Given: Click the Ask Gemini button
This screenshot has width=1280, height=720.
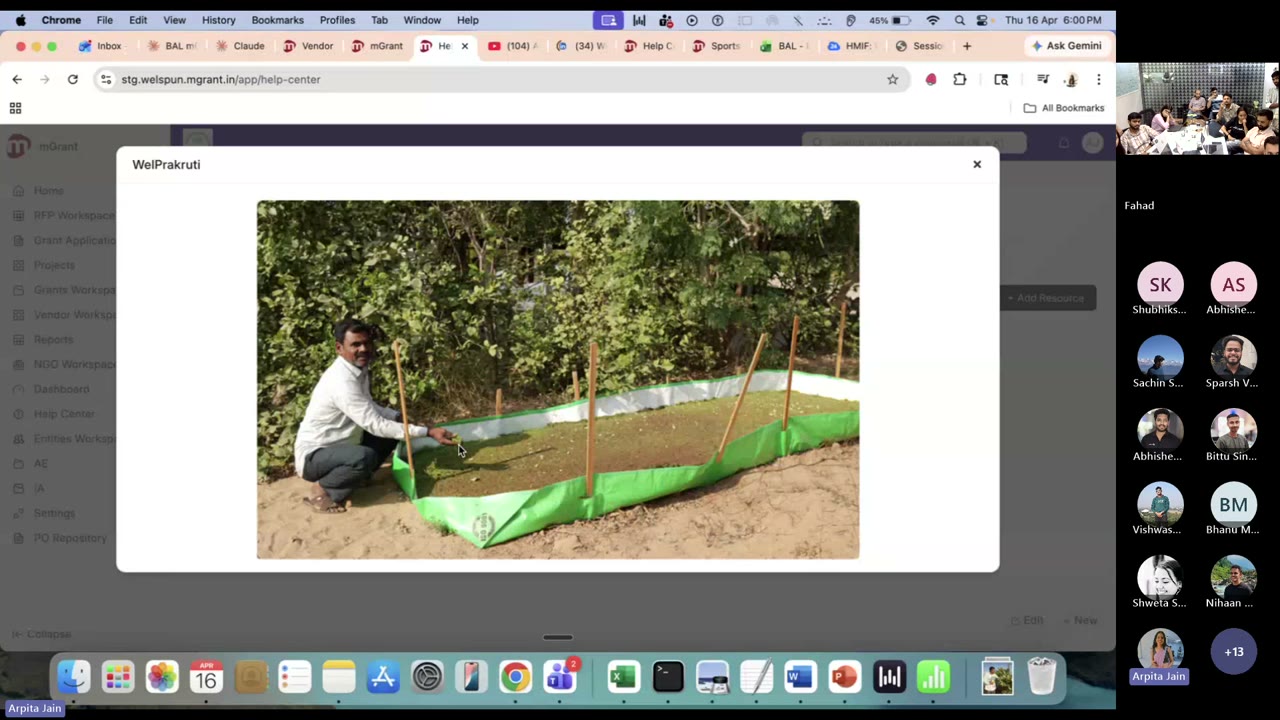Looking at the screenshot, I should pos(1066,46).
